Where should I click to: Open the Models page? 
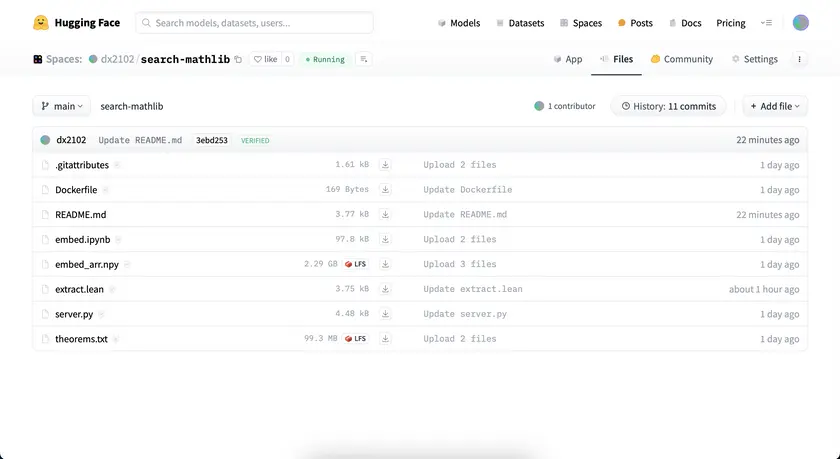[x=459, y=23]
